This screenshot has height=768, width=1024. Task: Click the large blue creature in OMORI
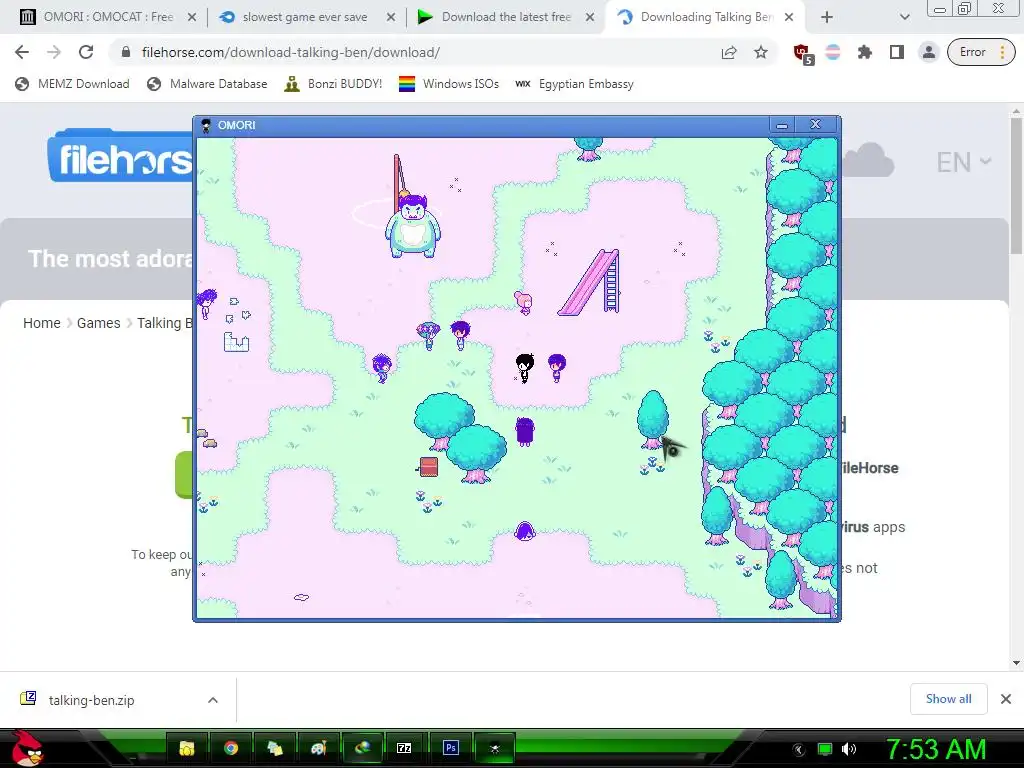coord(412,226)
